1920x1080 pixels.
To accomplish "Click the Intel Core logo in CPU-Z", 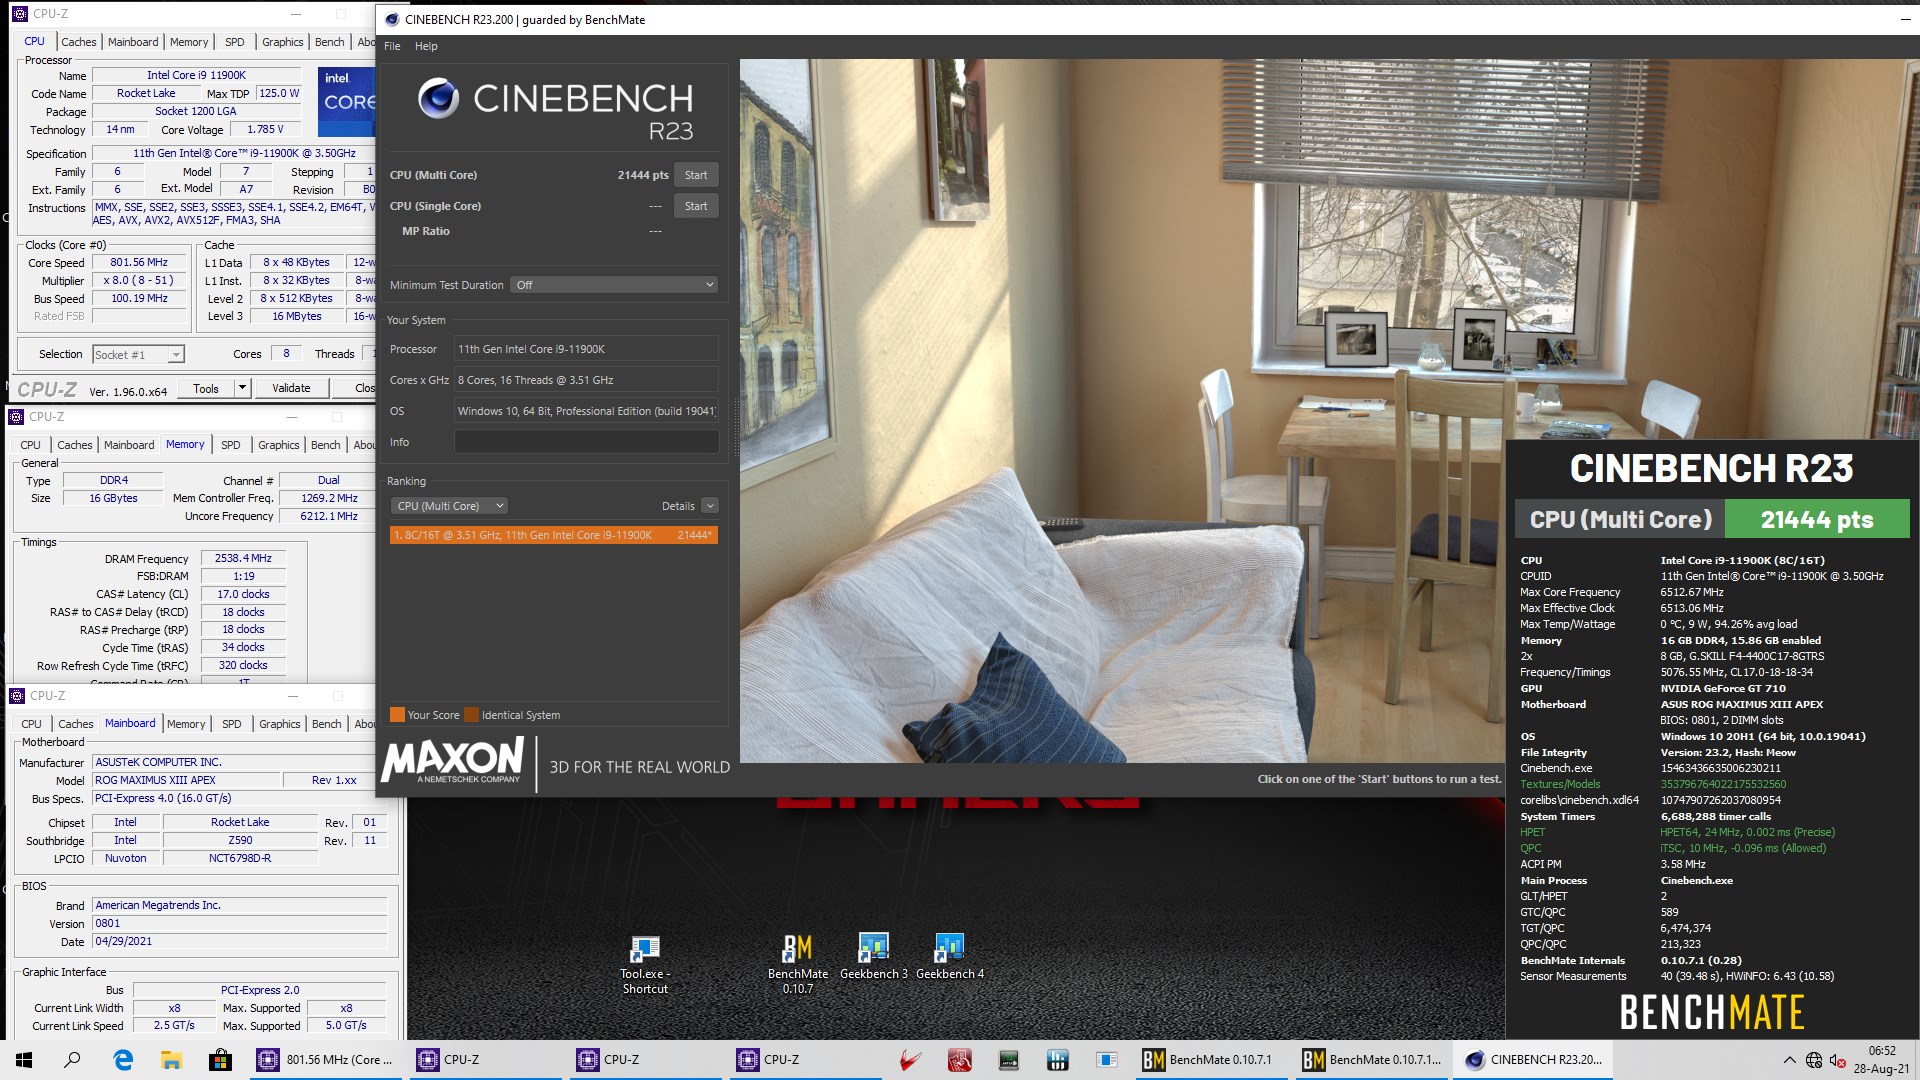I will pyautogui.click(x=347, y=101).
